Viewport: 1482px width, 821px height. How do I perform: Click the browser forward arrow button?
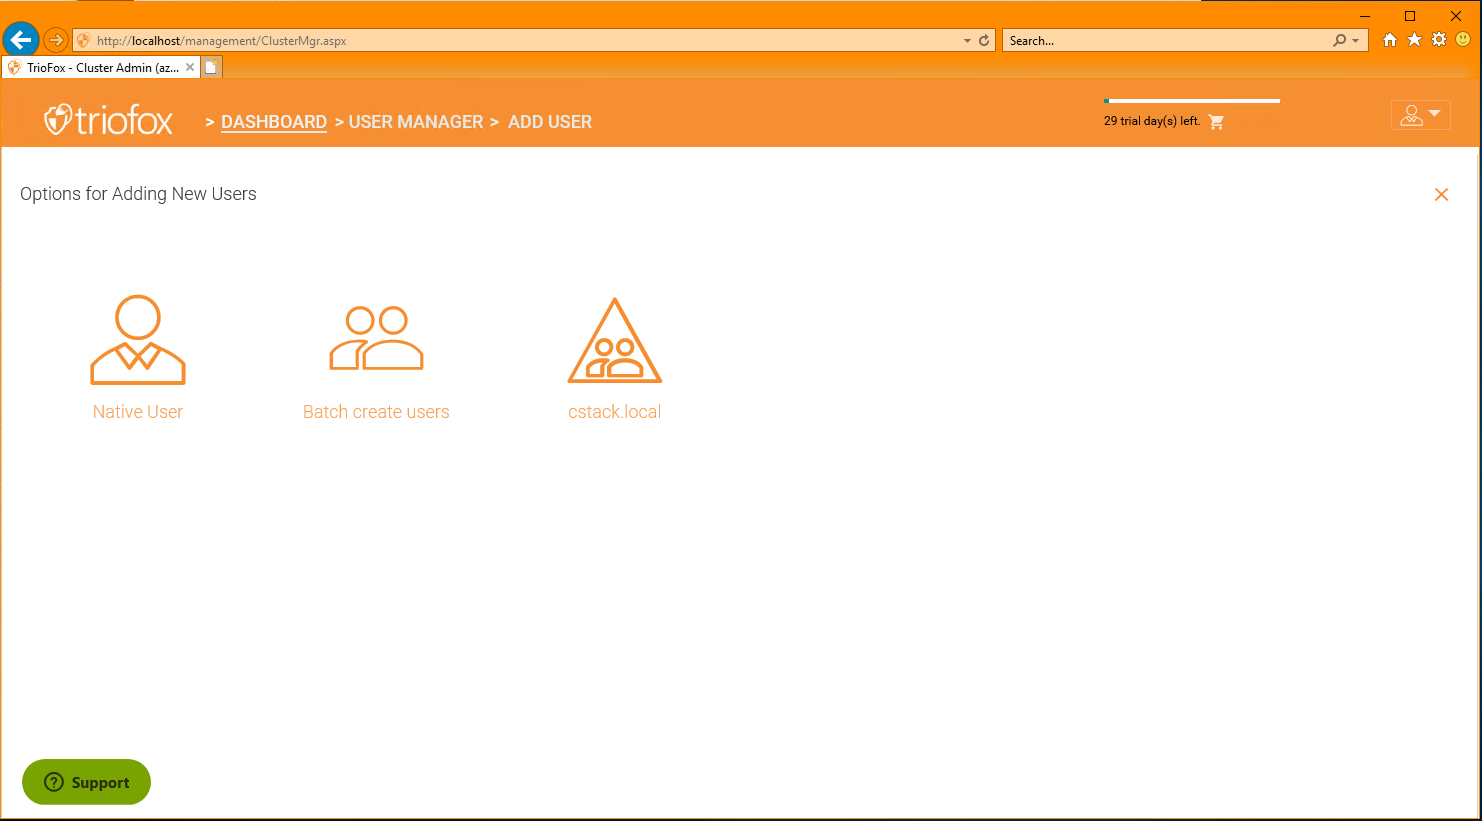click(56, 40)
